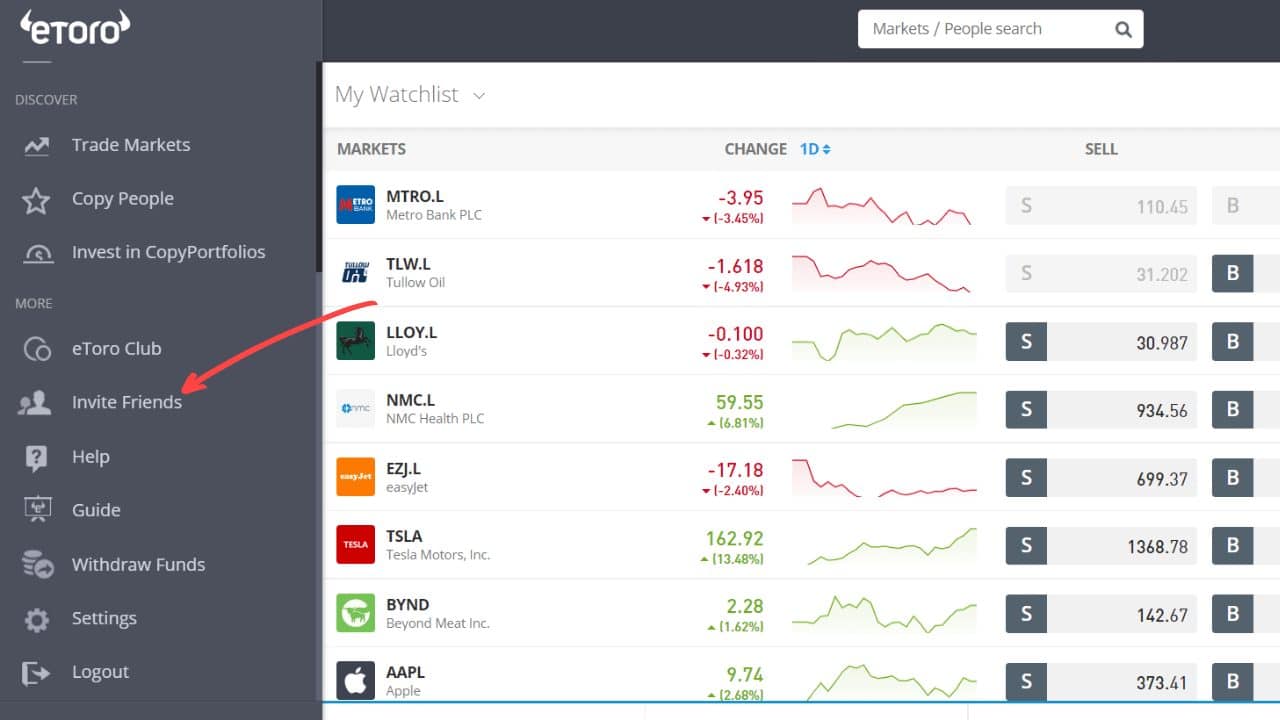Open the Settings gear icon
This screenshot has height=720, width=1280.
pos(36,618)
